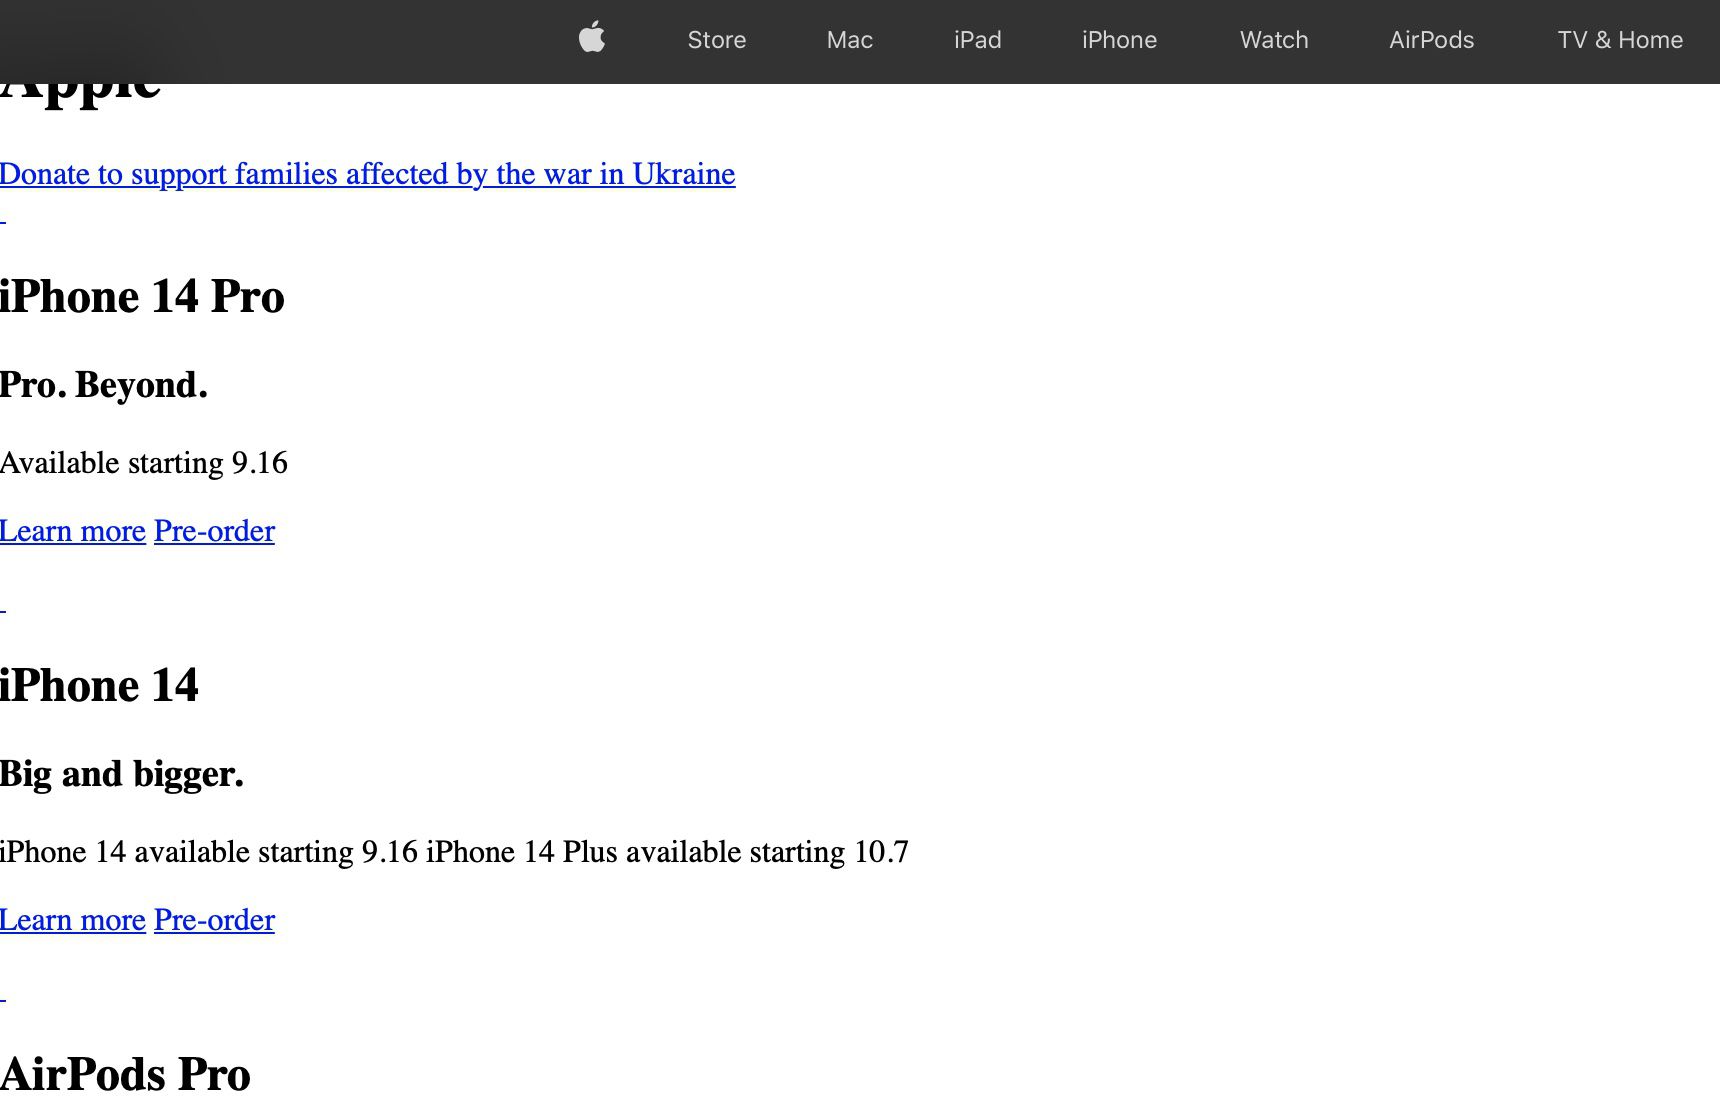Open the AirPods navigation item
Image resolution: width=1720 pixels, height=1100 pixels.
coord(1431,40)
